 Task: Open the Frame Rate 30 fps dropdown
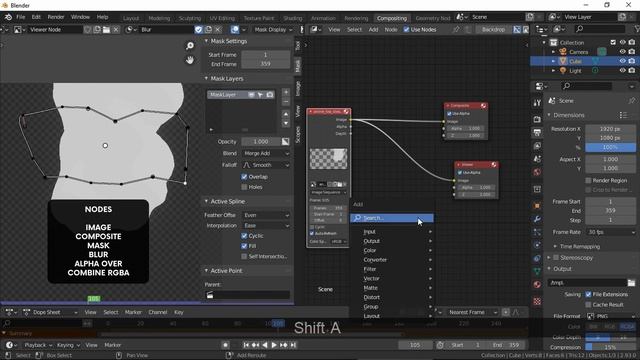tap(611, 232)
